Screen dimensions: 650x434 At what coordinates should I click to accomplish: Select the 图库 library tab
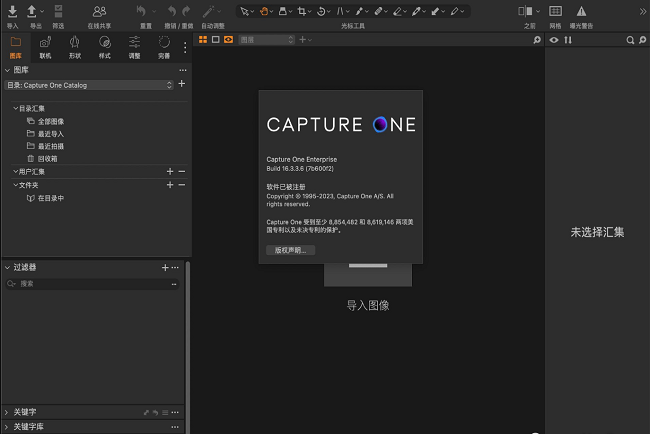pyautogui.click(x=16, y=47)
